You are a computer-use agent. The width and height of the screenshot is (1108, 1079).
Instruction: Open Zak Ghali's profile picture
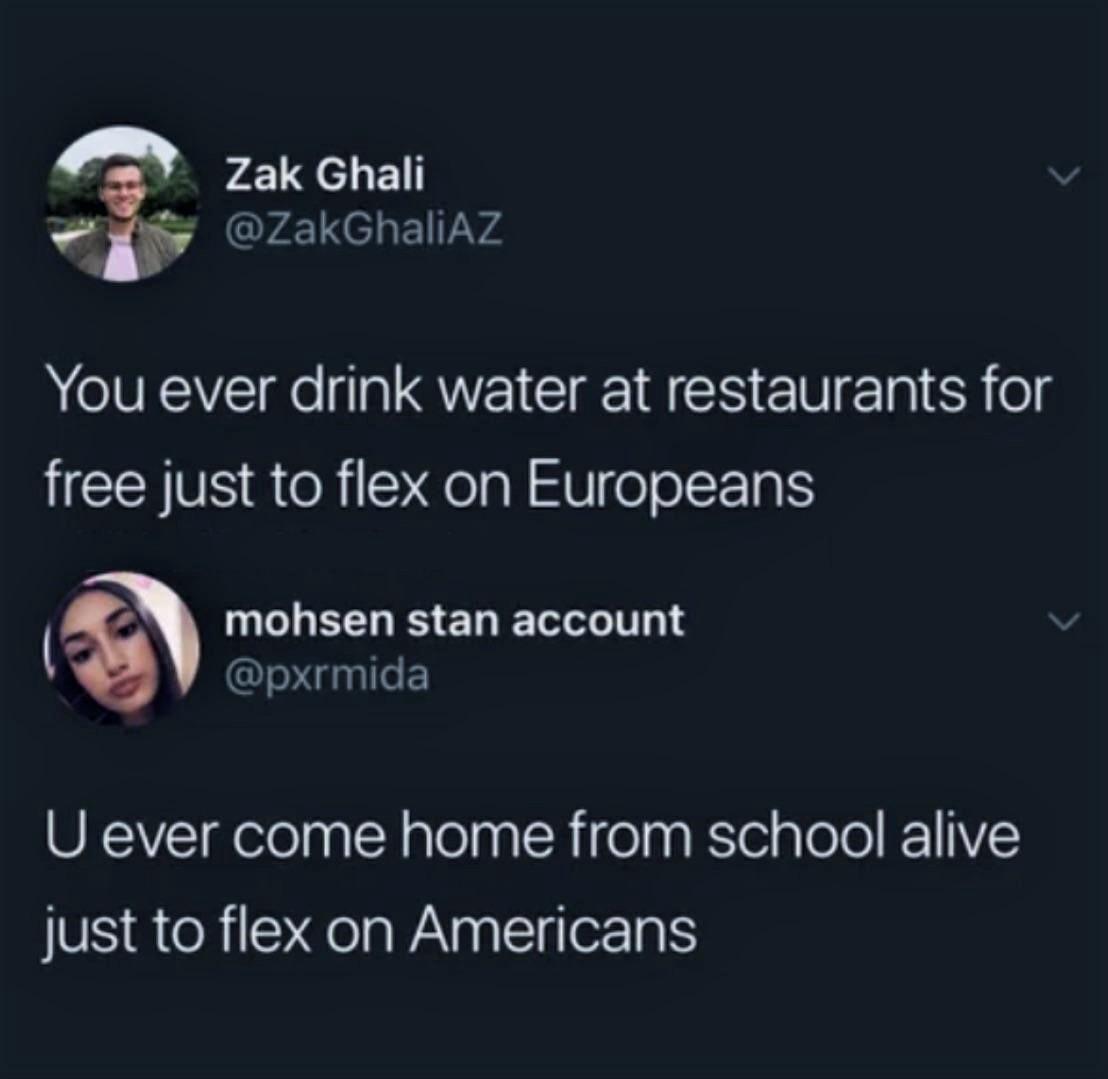123,204
